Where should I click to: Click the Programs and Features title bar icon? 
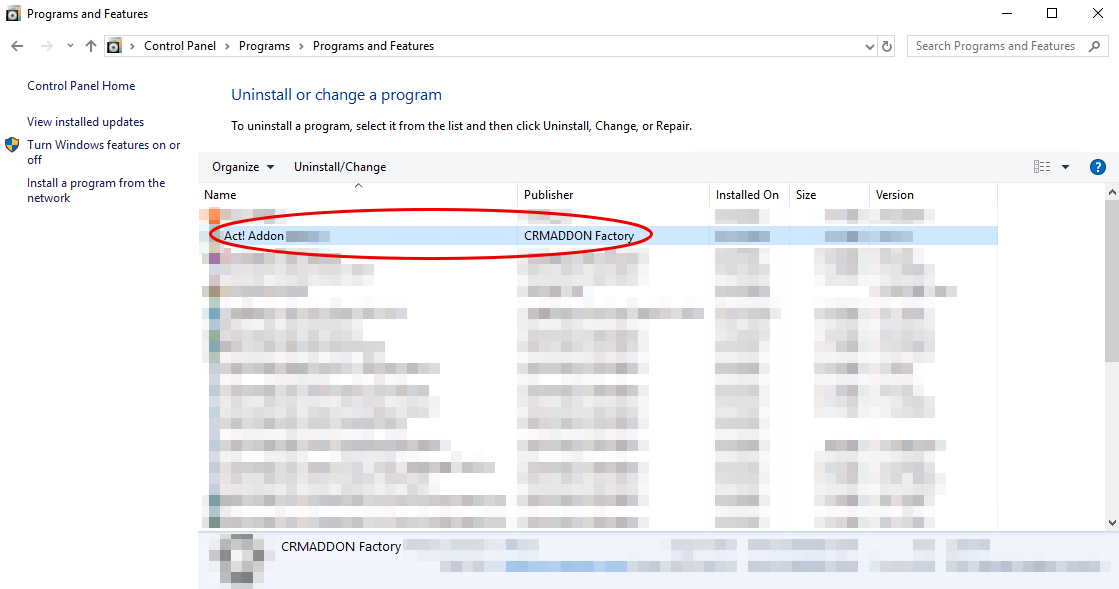tap(13, 14)
